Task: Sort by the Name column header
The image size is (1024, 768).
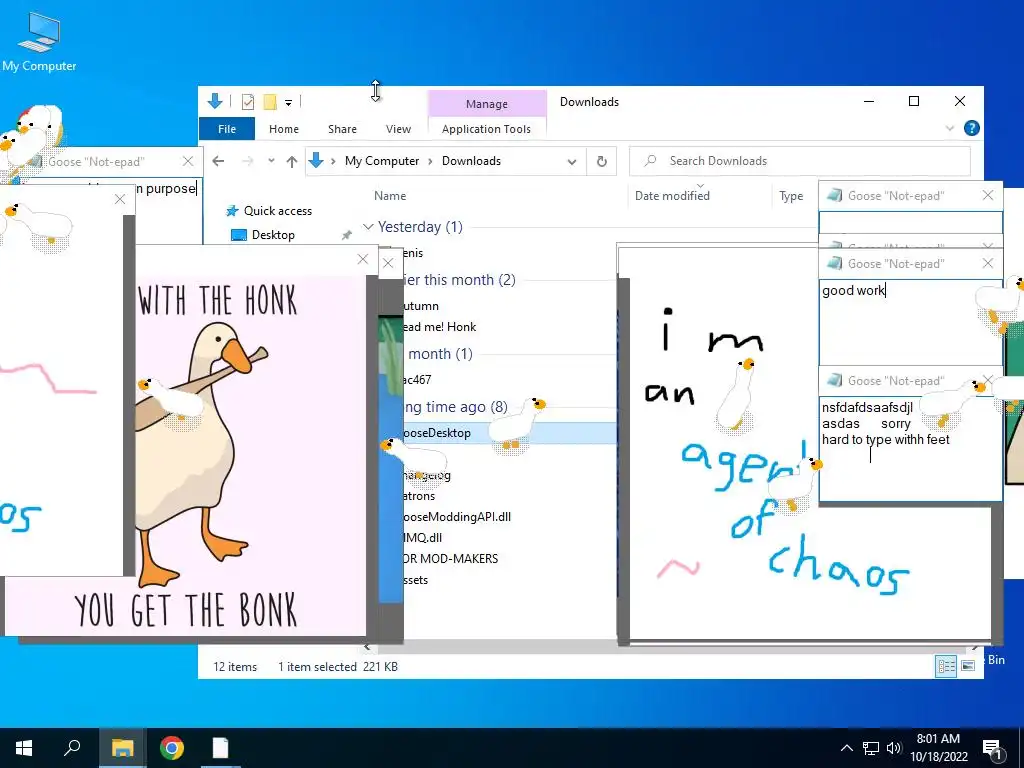Action: point(390,195)
